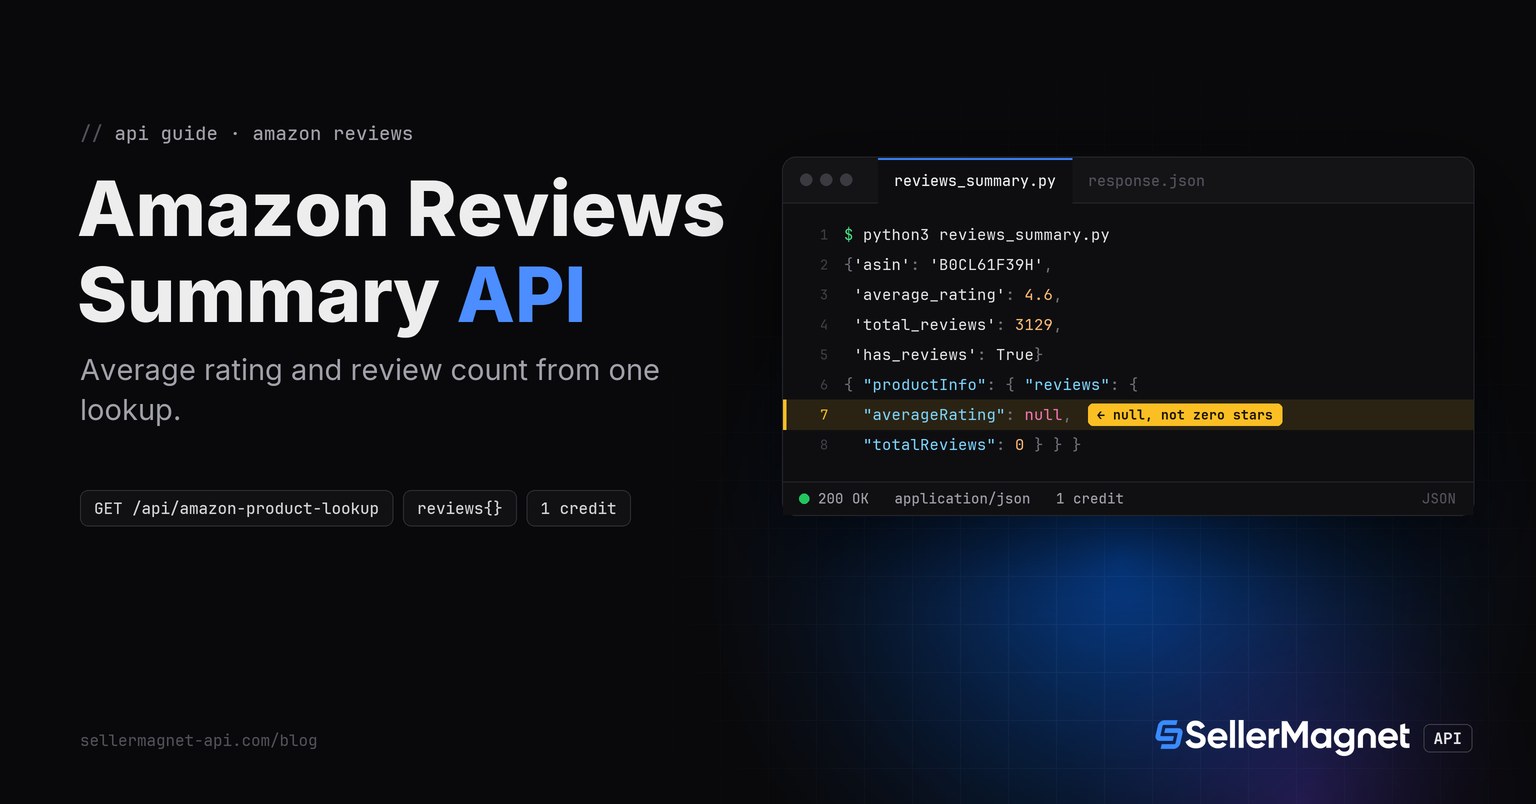Click the JSON label in status bar
This screenshot has width=1536, height=804.
point(1438,498)
